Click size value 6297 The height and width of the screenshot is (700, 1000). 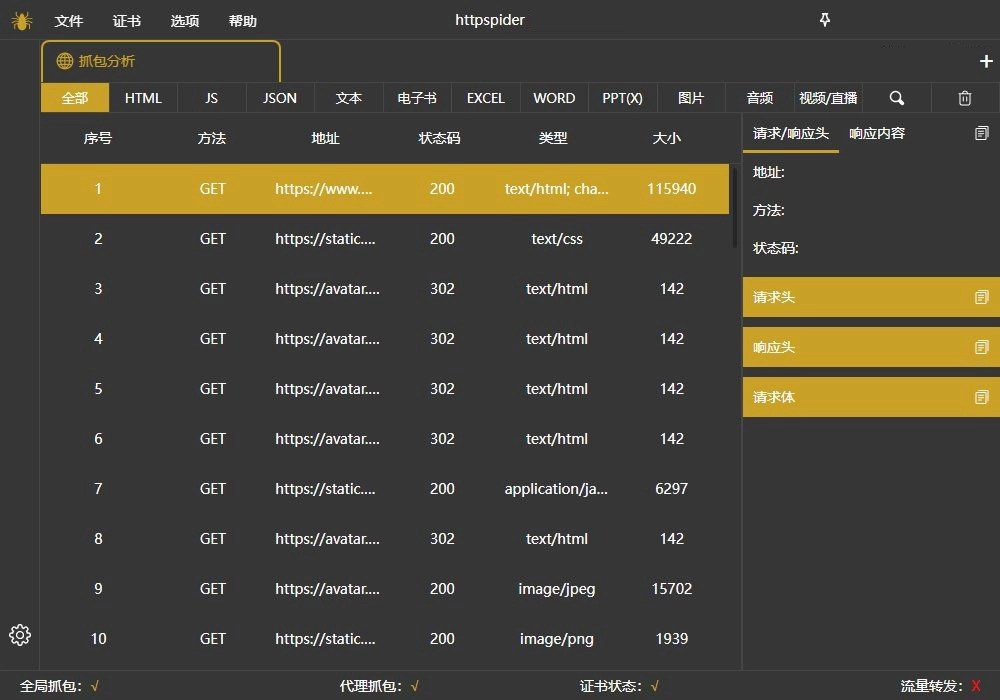(672, 489)
